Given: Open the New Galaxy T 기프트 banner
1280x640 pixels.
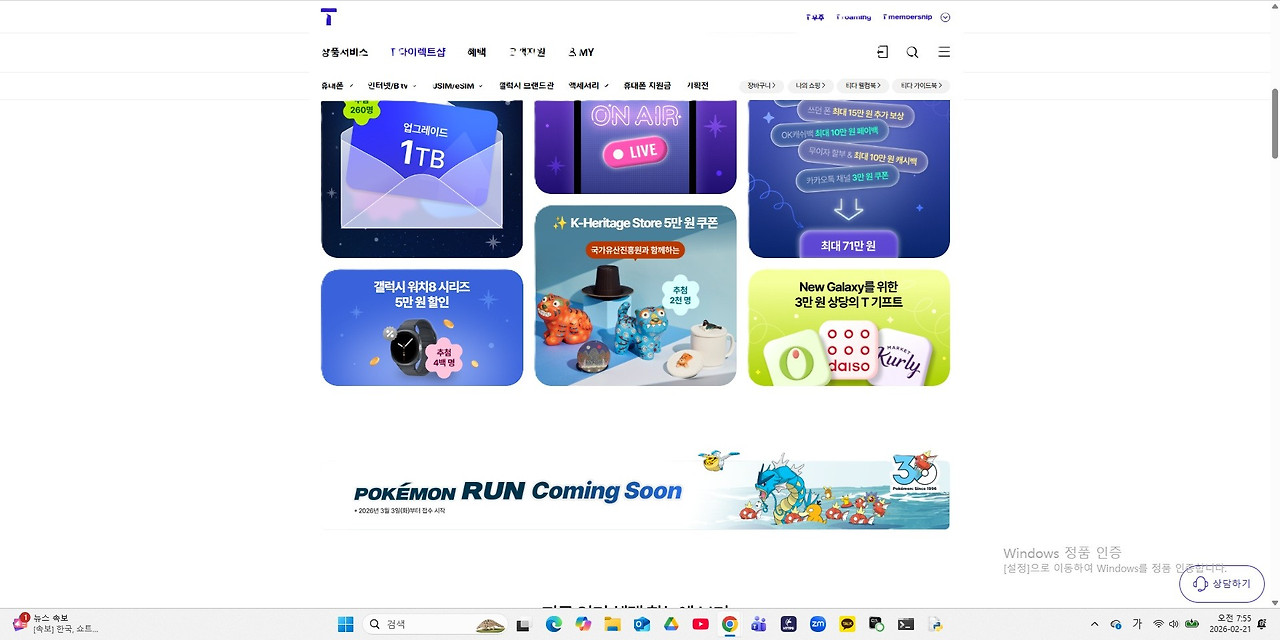Looking at the screenshot, I should click(849, 328).
